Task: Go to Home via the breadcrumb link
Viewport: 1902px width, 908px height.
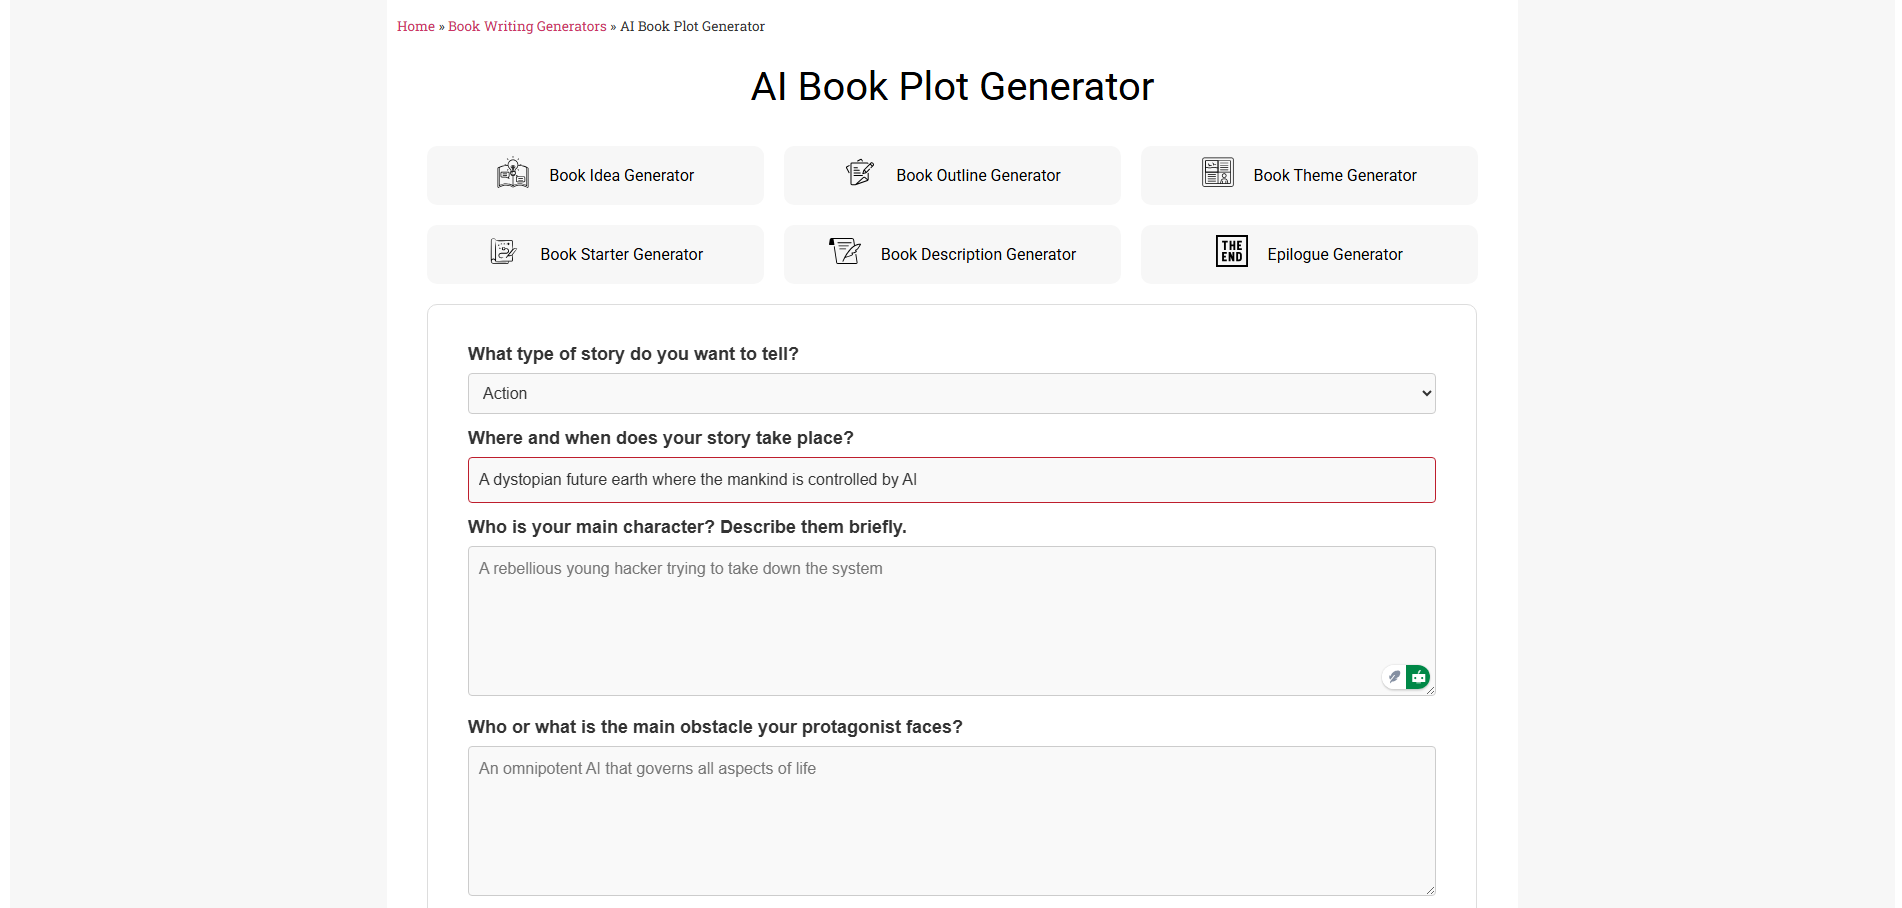Action: click(x=415, y=27)
